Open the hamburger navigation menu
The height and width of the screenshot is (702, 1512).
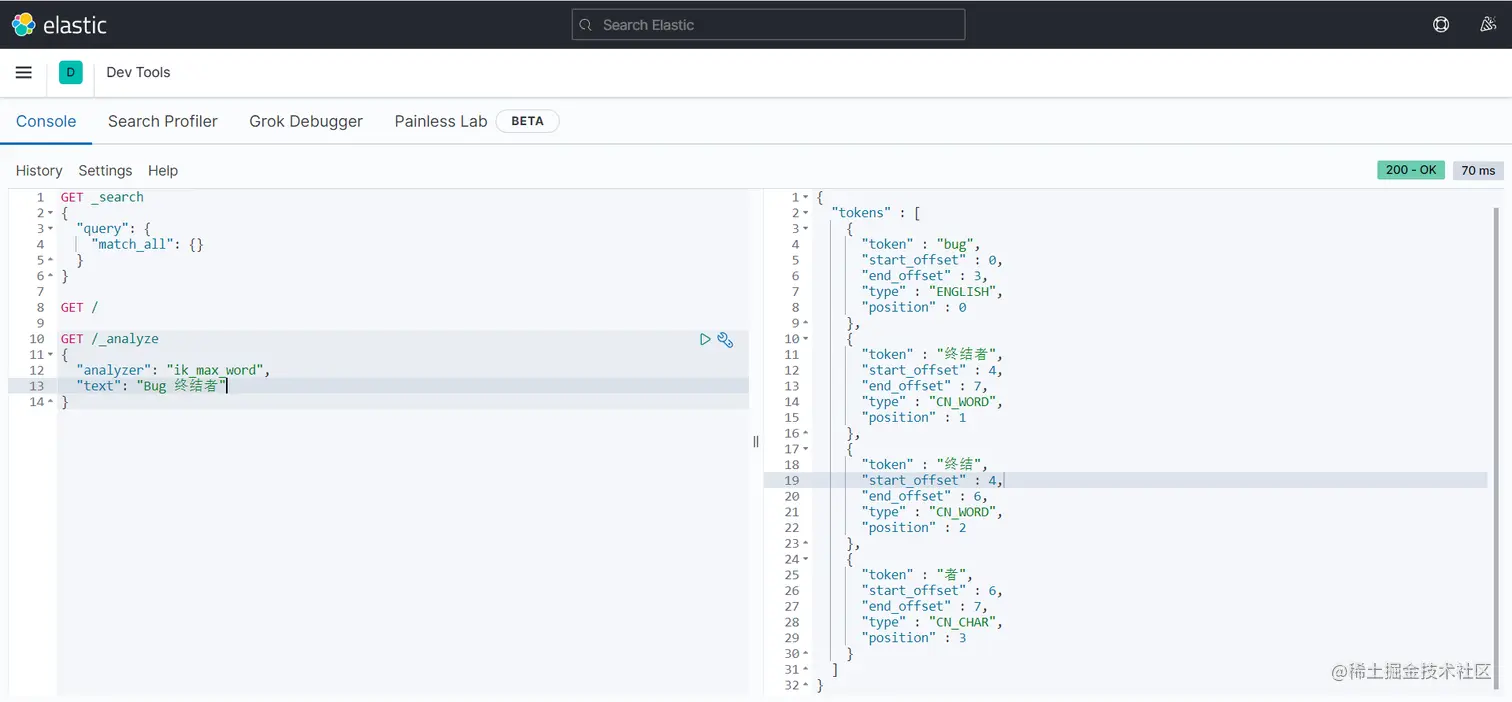(24, 72)
